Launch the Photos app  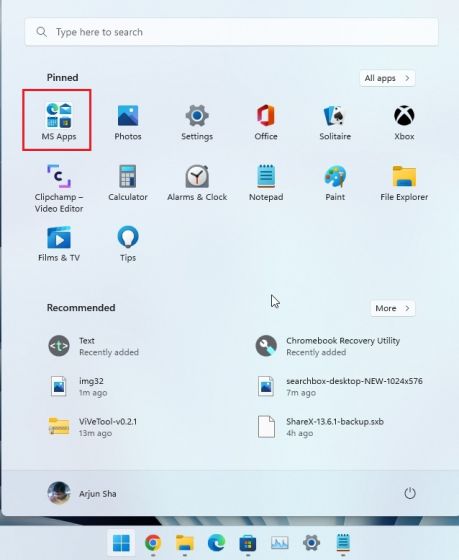click(x=128, y=122)
